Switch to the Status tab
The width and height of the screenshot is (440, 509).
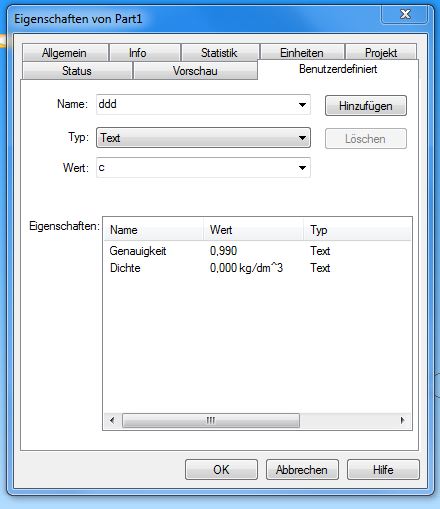coord(77,71)
